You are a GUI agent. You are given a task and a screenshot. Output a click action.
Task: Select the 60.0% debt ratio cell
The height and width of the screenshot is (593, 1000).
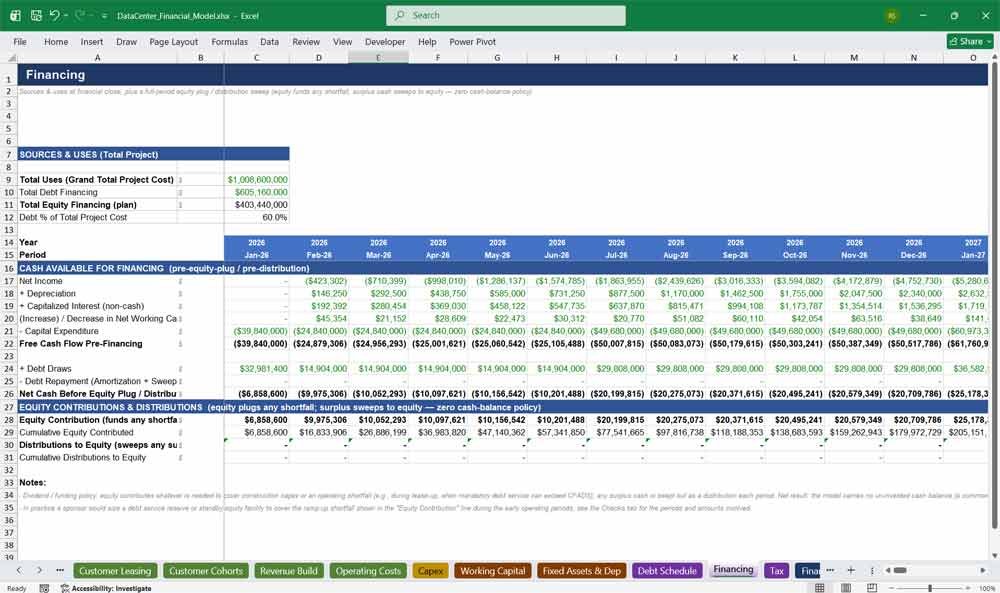pos(256,217)
